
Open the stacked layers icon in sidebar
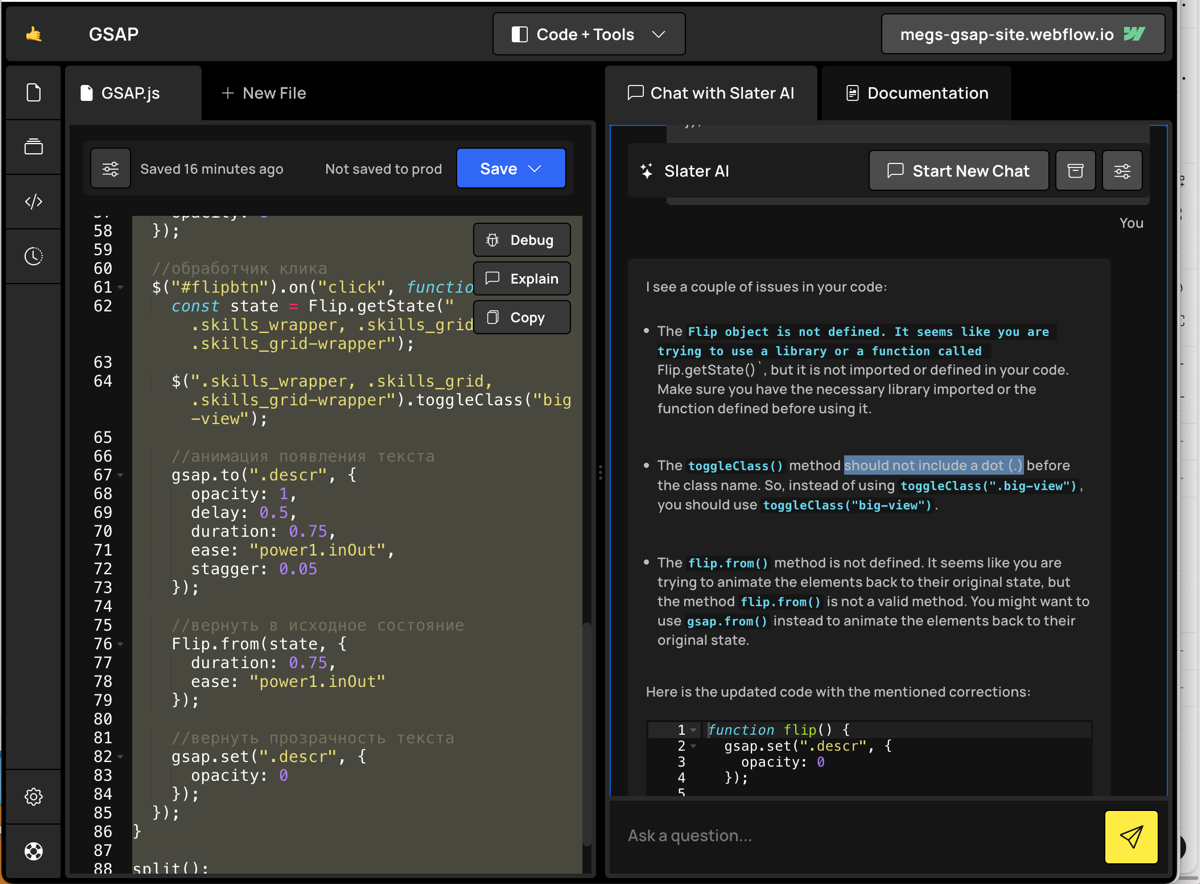[x=34, y=147]
